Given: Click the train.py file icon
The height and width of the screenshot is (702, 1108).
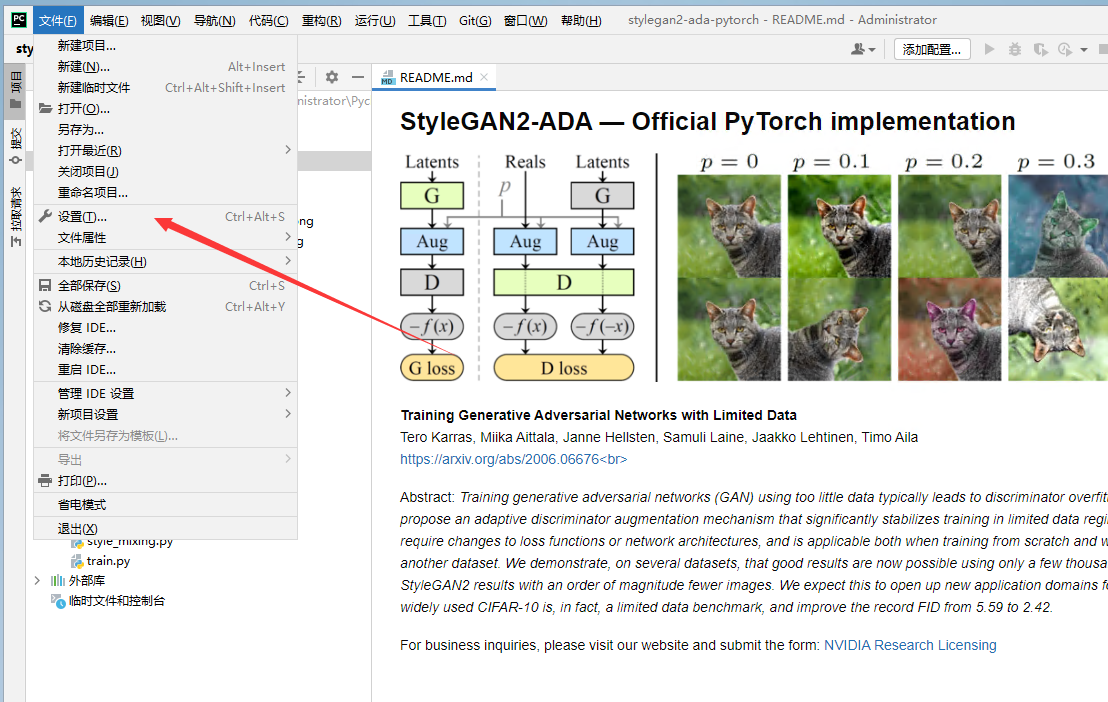Looking at the screenshot, I should pos(77,561).
